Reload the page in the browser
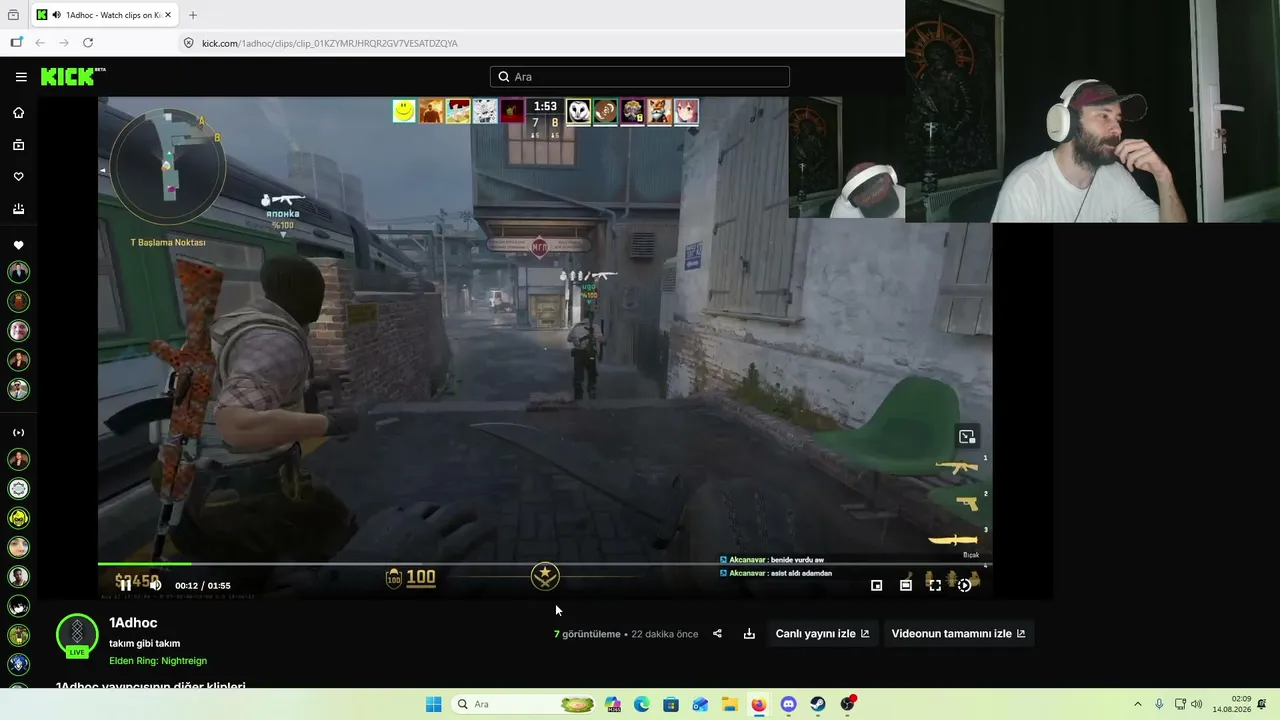This screenshot has width=1280, height=720. 88,43
